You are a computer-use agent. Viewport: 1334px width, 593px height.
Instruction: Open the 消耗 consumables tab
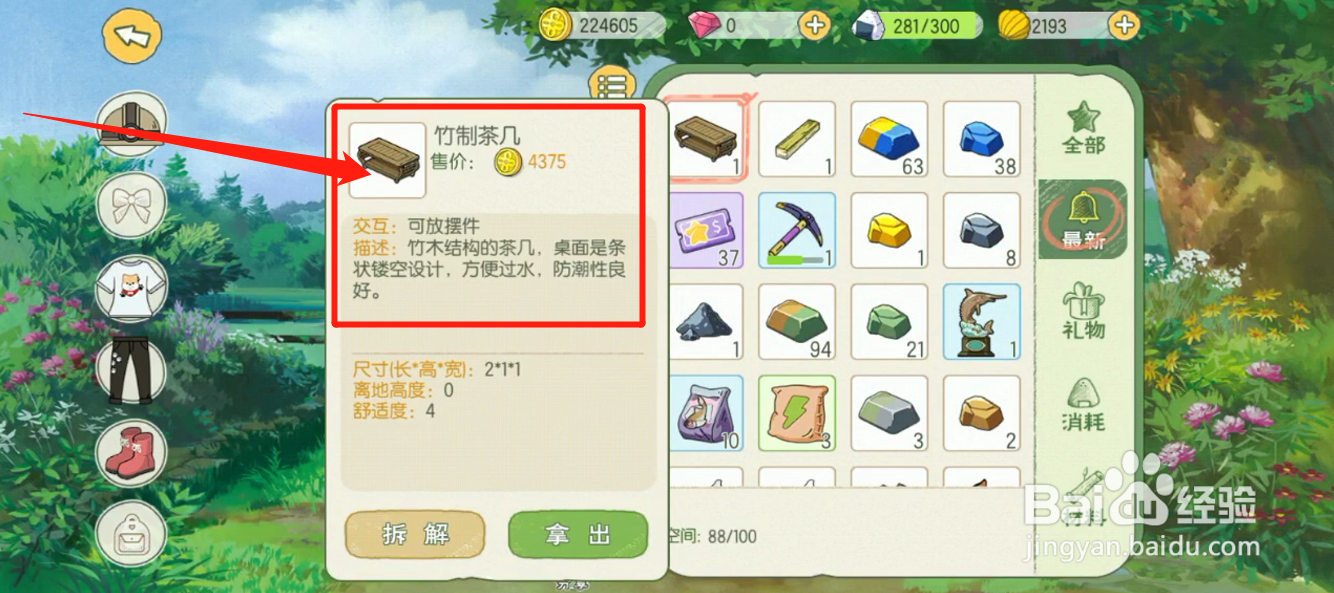1083,404
